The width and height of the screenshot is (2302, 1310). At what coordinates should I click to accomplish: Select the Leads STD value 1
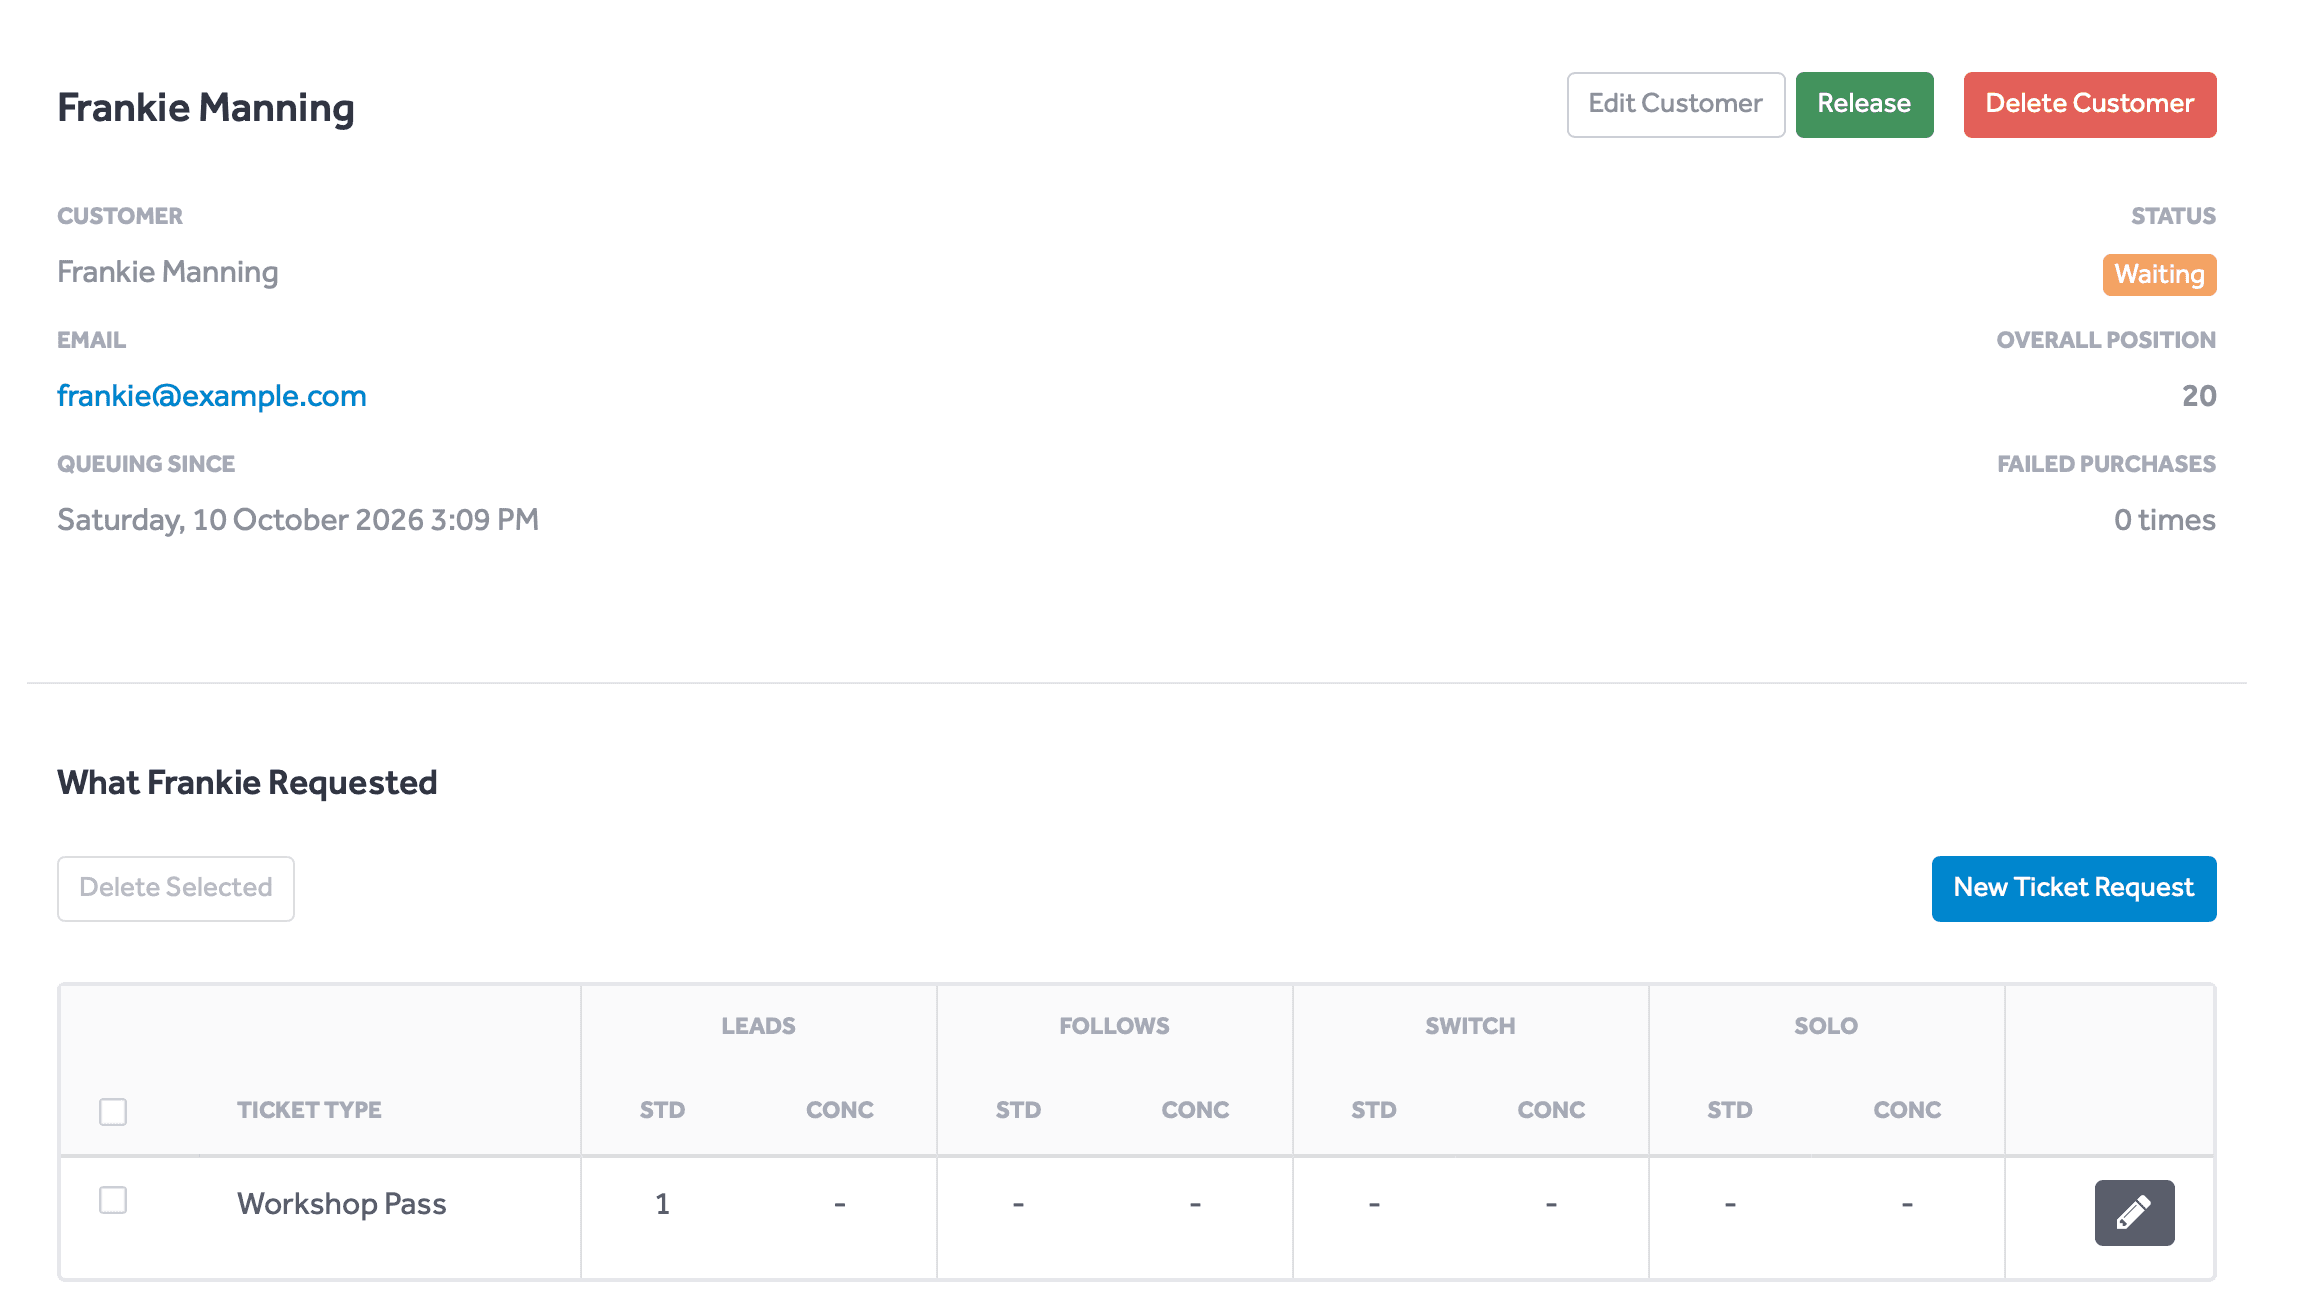coord(662,1204)
